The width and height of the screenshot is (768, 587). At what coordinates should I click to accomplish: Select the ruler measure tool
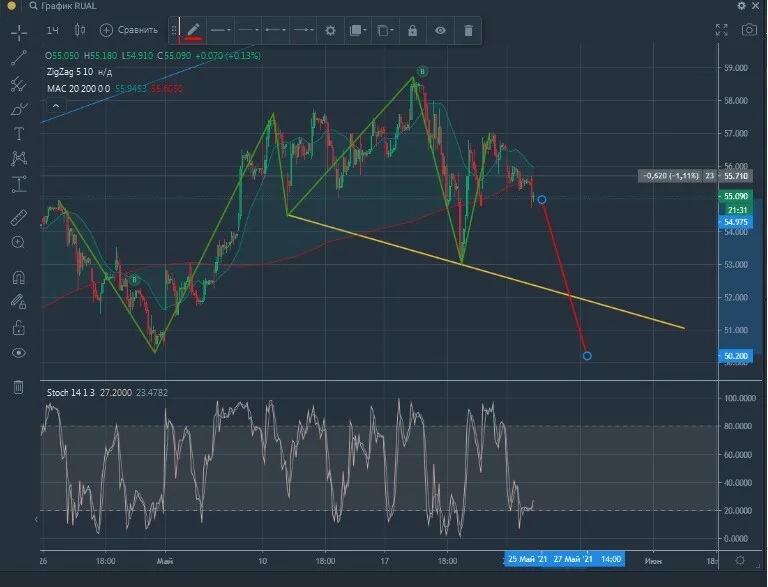click(19, 218)
